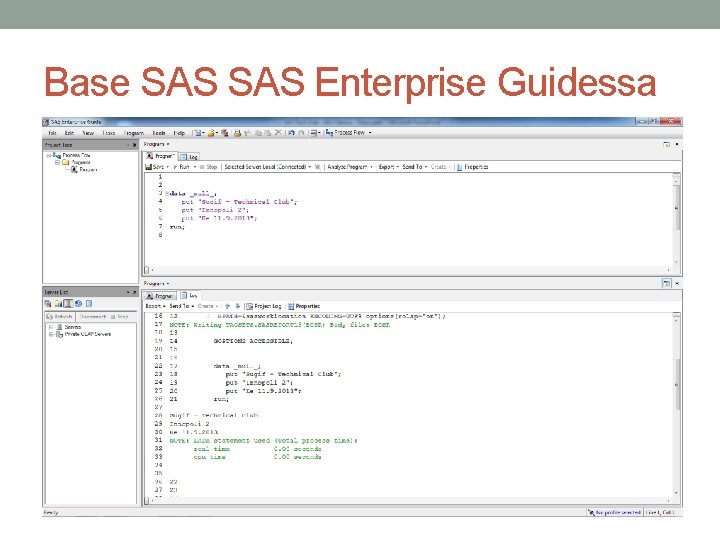Open the Tools menu
Image resolution: width=720 pixels, height=540 pixels.
click(x=159, y=133)
